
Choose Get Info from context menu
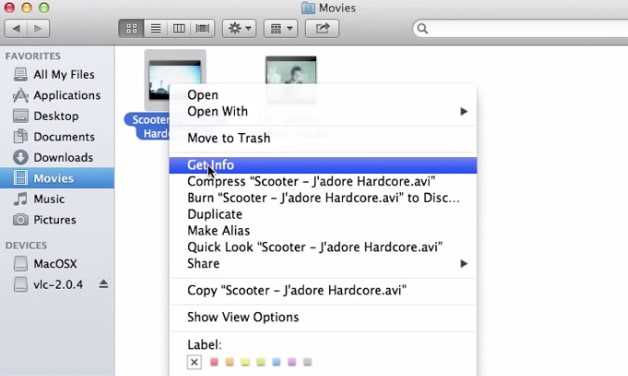[323, 165]
